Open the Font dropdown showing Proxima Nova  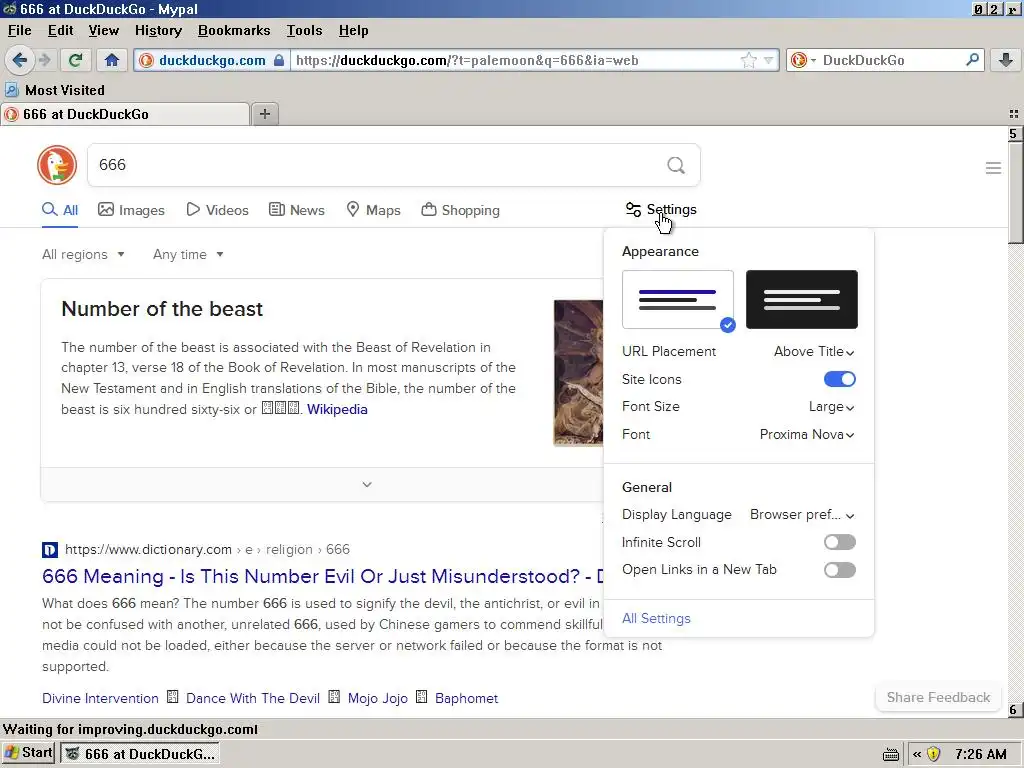pos(807,435)
